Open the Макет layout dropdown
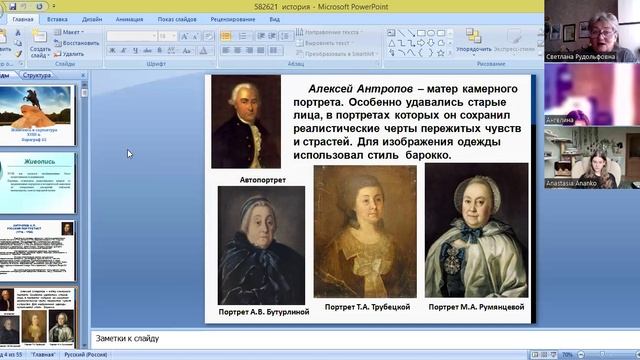Viewport: 640px width, 360px height. 69,32
